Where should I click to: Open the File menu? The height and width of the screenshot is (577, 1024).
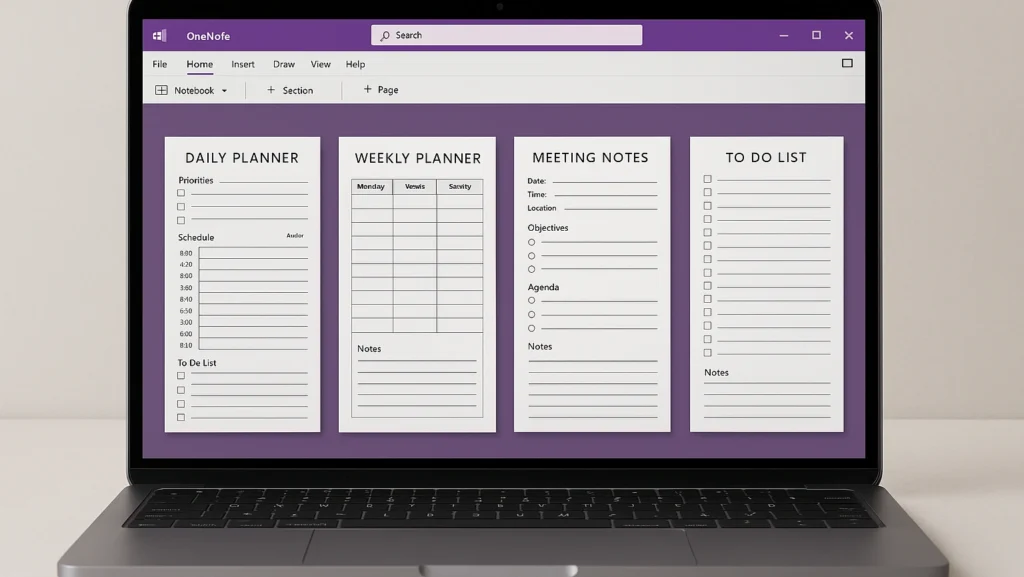pos(159,64)
